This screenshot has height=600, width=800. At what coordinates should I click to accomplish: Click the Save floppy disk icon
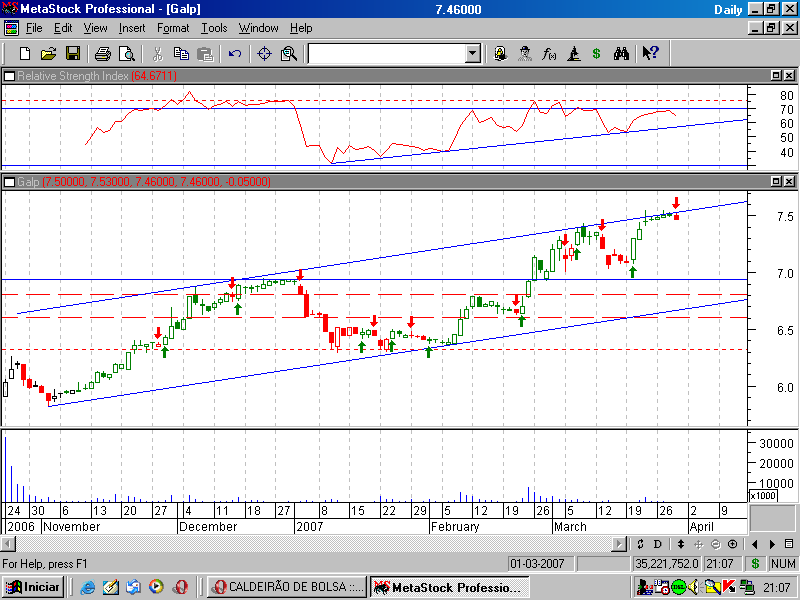73,54
